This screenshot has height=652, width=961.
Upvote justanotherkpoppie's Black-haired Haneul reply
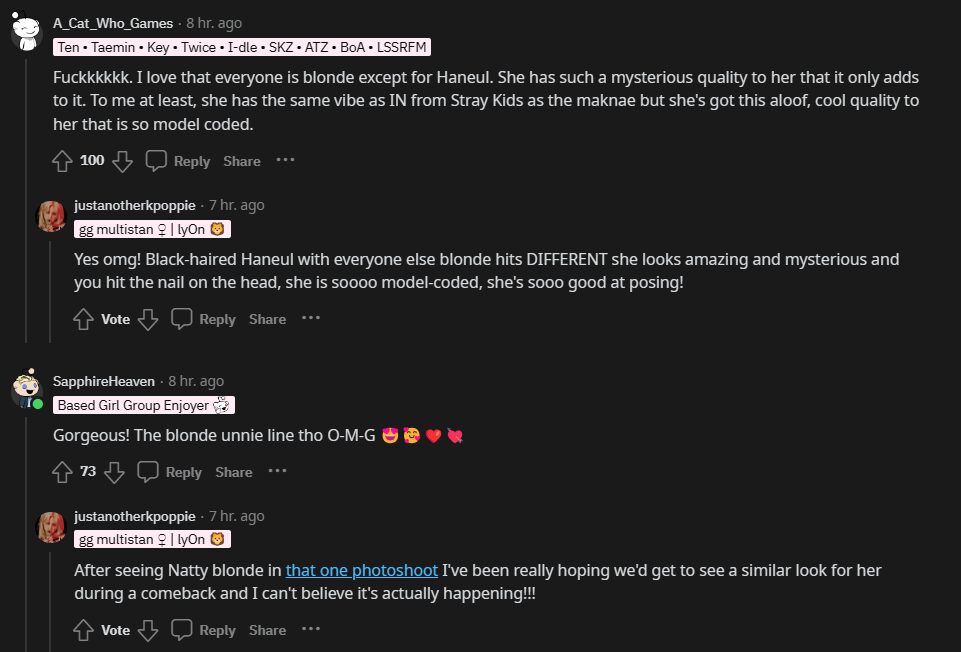pyautogui.click(x=84, y=319)
